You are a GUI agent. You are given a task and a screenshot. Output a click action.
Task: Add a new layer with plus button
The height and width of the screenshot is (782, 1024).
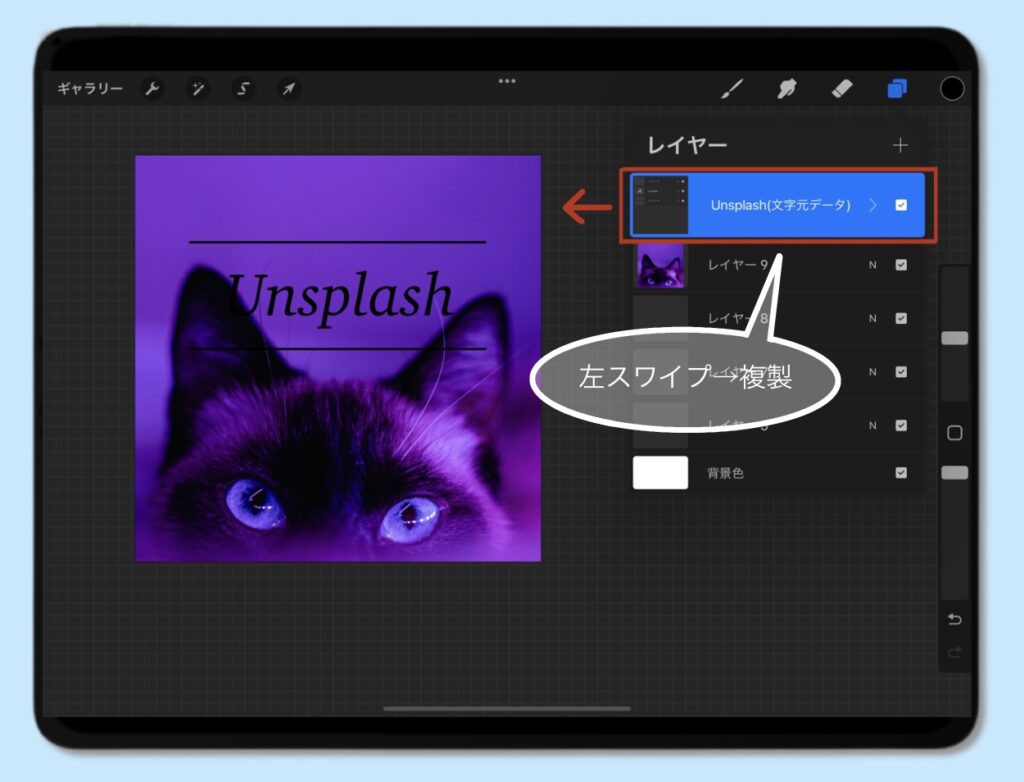click(900, 145)
